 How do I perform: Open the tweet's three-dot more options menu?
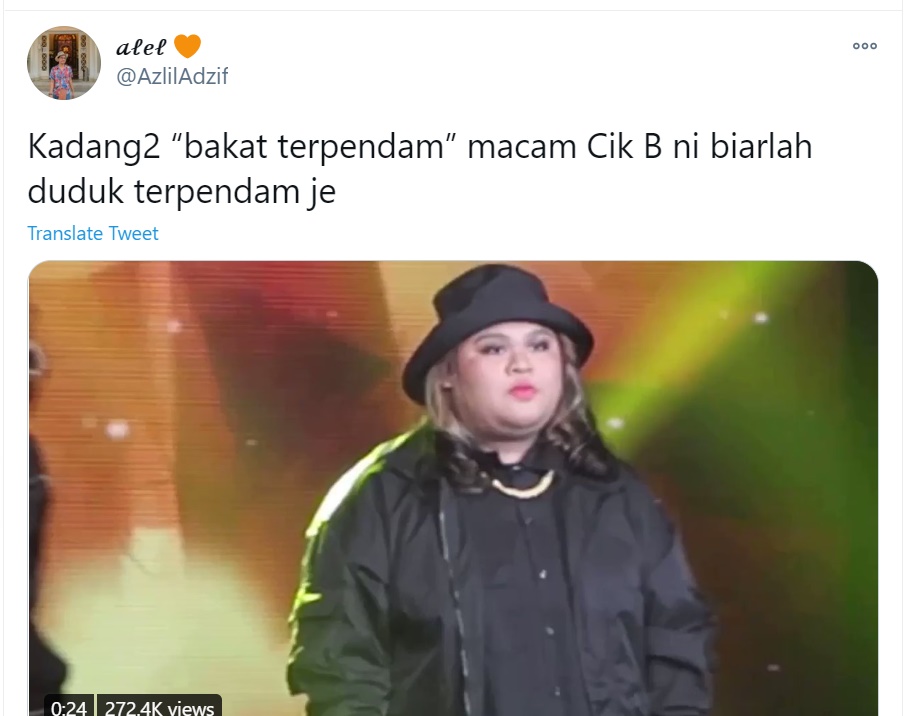pyautogui.click(x=865, y=46)
